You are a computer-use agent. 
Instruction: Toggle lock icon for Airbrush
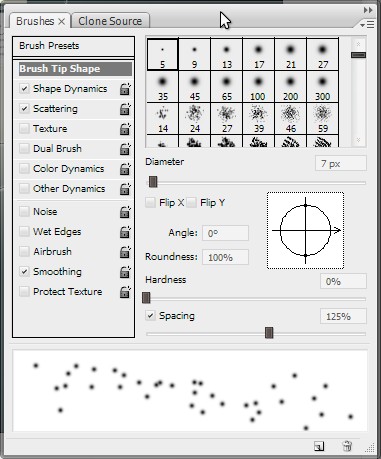point(125,252)
